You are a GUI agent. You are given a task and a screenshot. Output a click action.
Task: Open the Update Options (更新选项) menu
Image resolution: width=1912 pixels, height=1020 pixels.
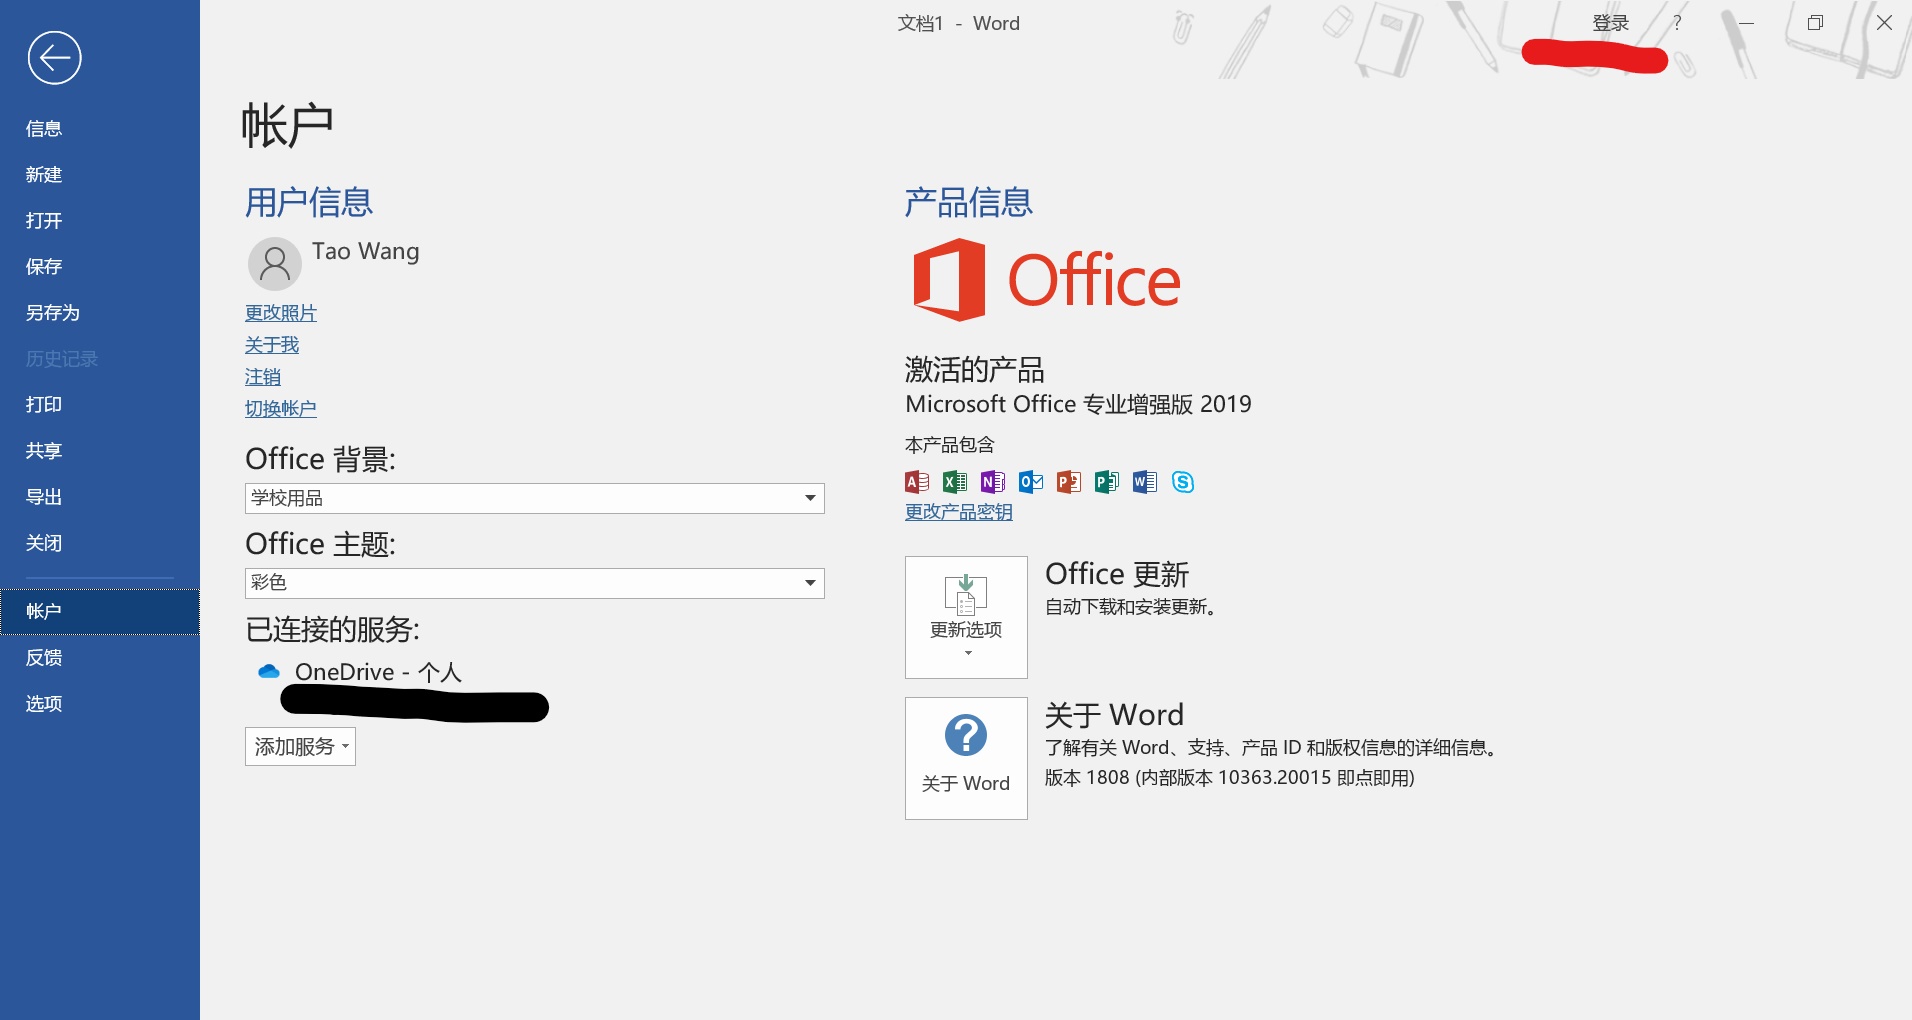tap(966, 617)
